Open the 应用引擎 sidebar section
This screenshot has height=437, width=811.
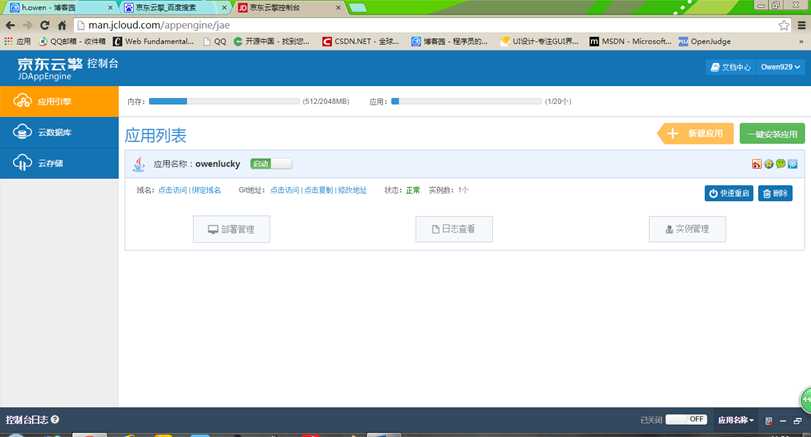(x=59, y=101)
